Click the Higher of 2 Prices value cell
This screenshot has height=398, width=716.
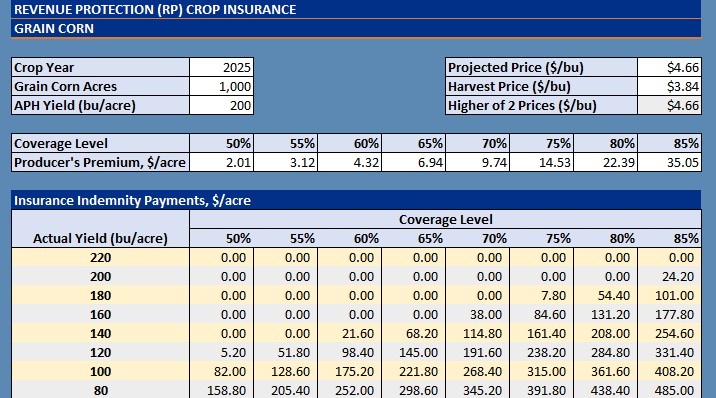point(669,105)
